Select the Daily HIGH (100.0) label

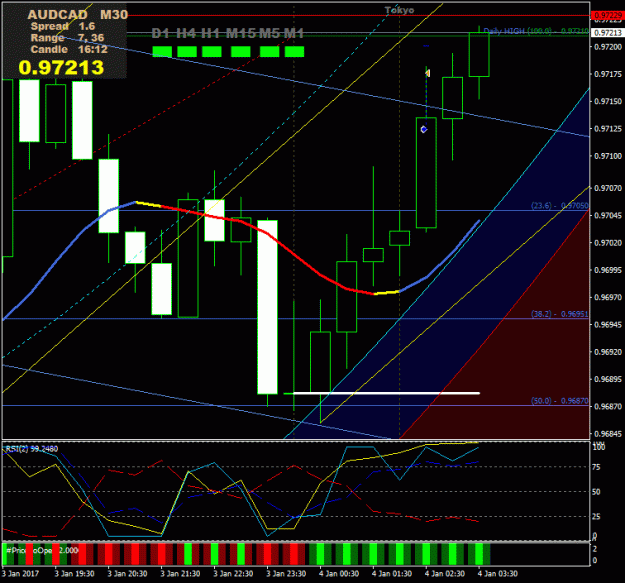[536, 31]
